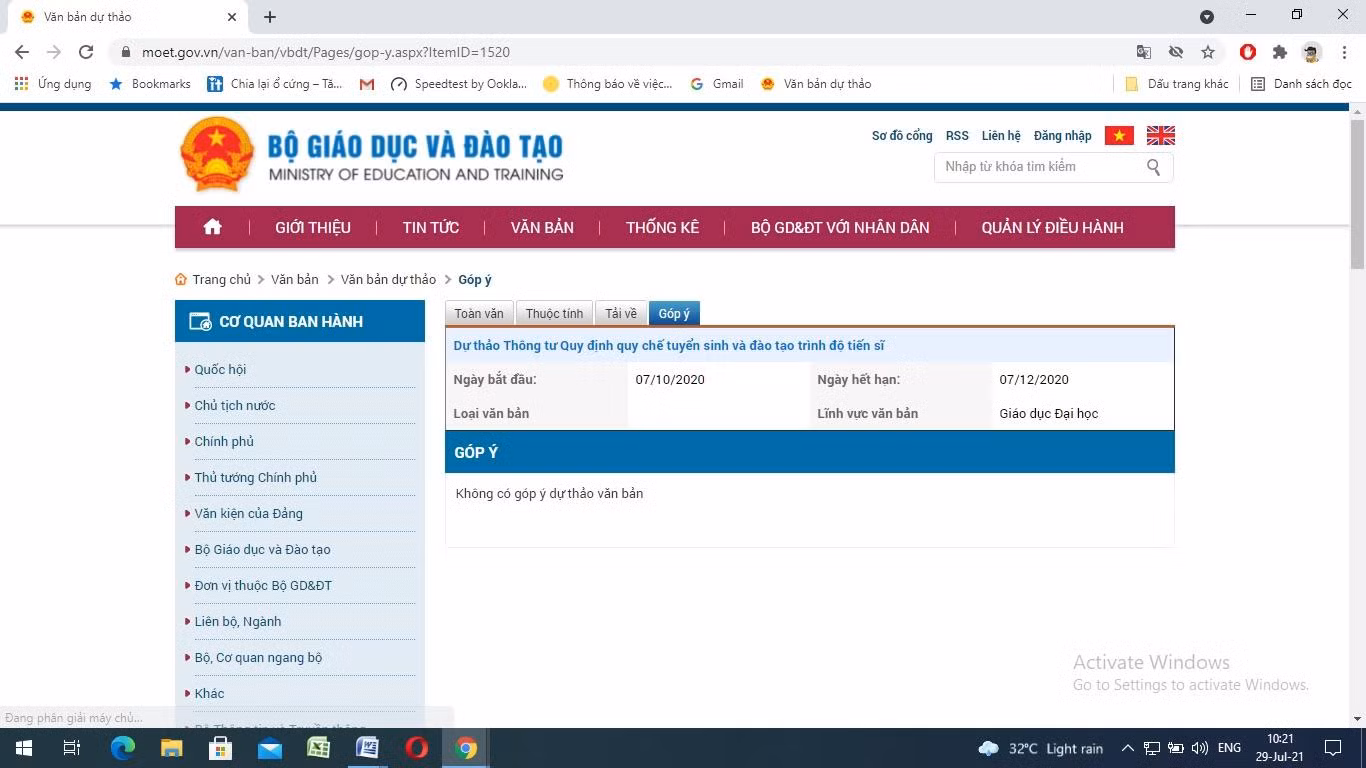Open BỘ GD&ĐT VỚI NHÂN DÂN menu
1366x768 pixels.
840,227
